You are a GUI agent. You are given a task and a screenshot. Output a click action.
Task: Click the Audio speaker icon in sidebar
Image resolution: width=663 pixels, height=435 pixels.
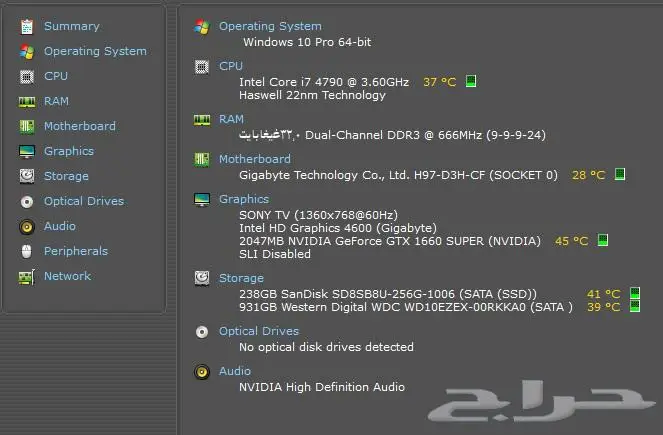[26, 226]
